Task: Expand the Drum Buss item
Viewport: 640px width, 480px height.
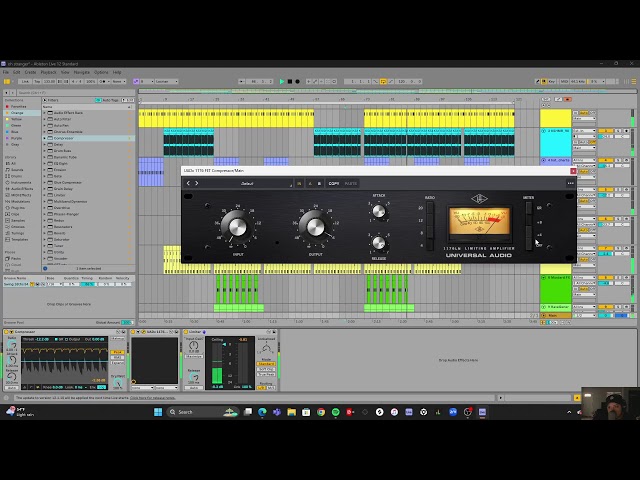Action: (x=44, y=151)
